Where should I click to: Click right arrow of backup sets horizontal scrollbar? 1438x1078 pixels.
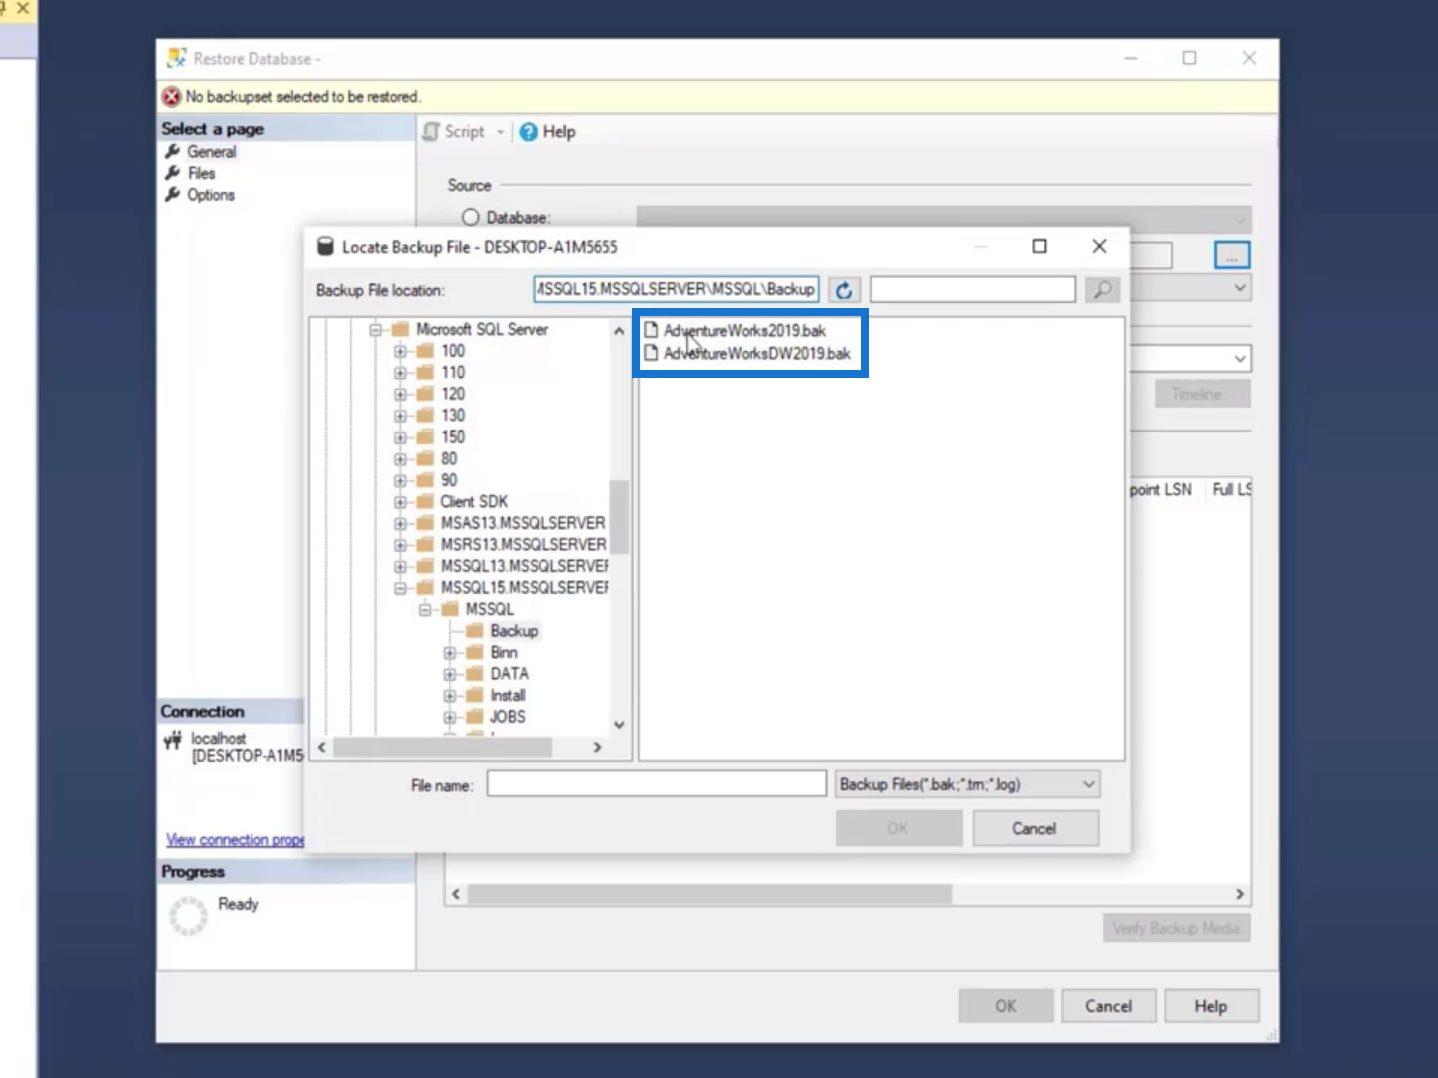(1240, 894)
